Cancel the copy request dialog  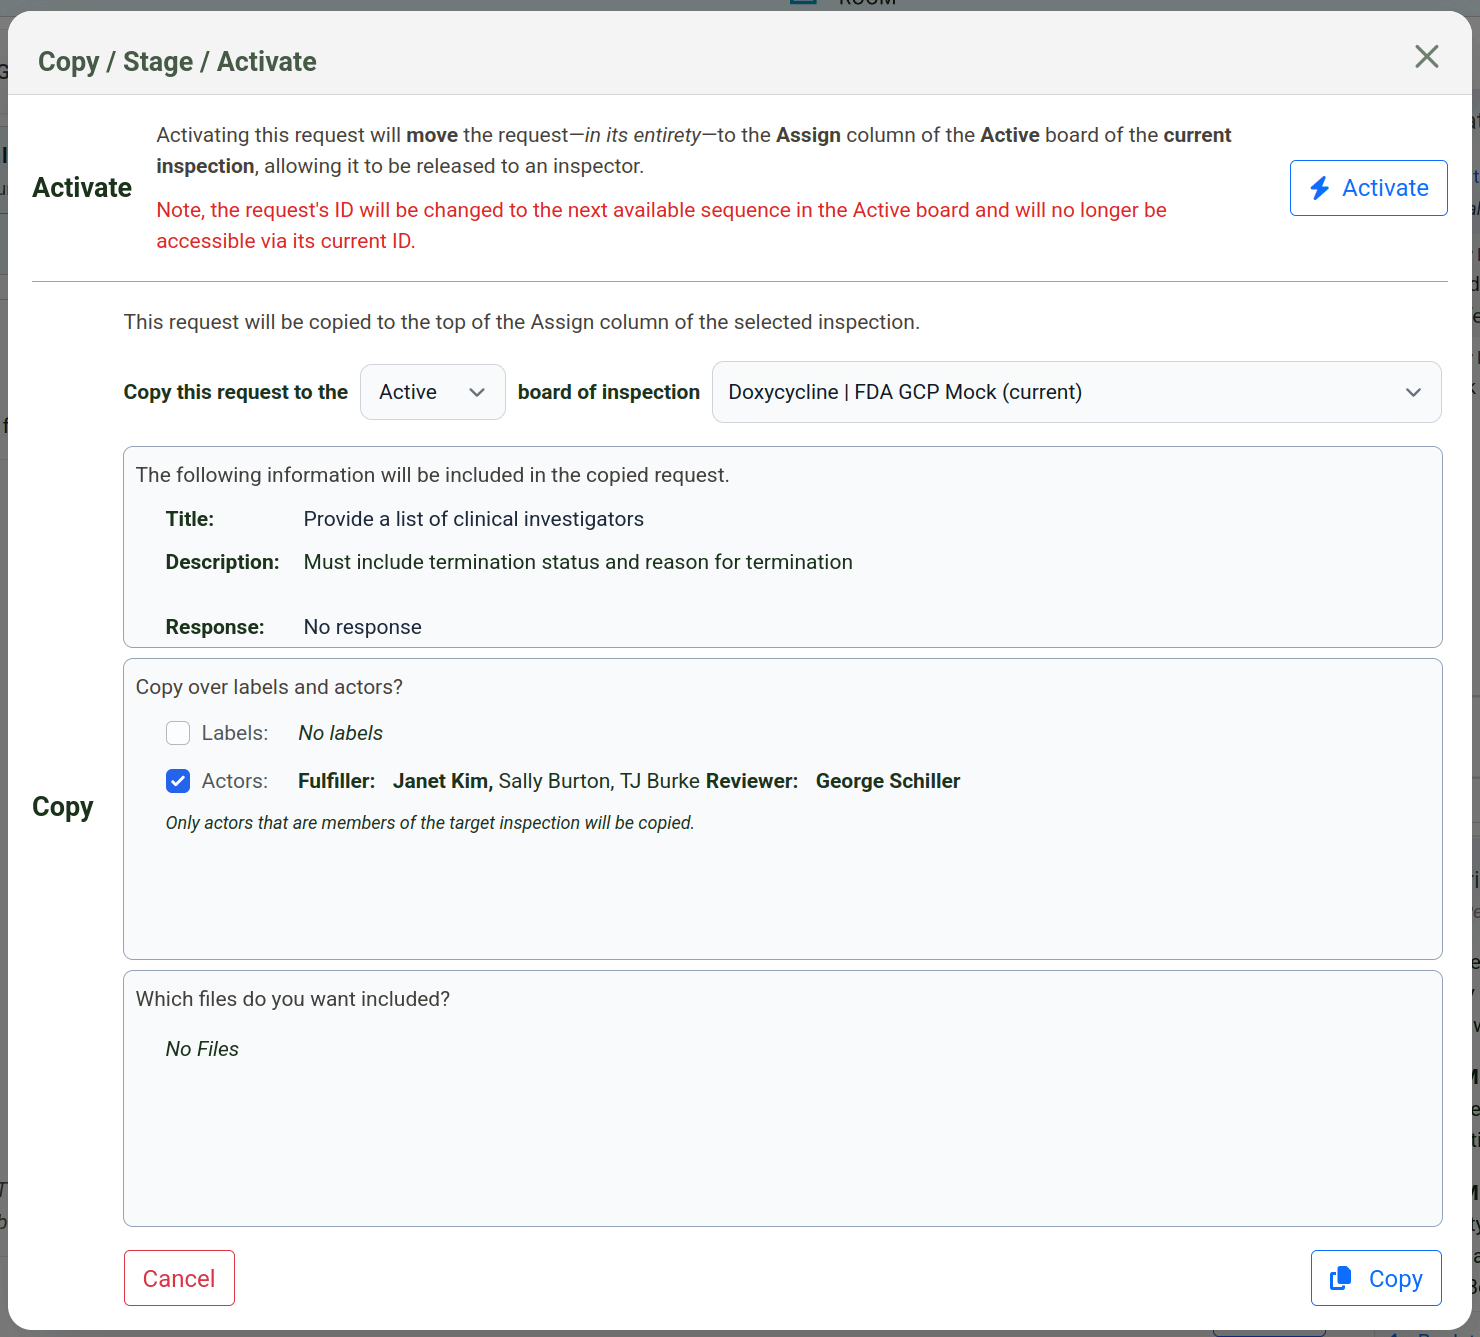click(x=179, y=1278)
